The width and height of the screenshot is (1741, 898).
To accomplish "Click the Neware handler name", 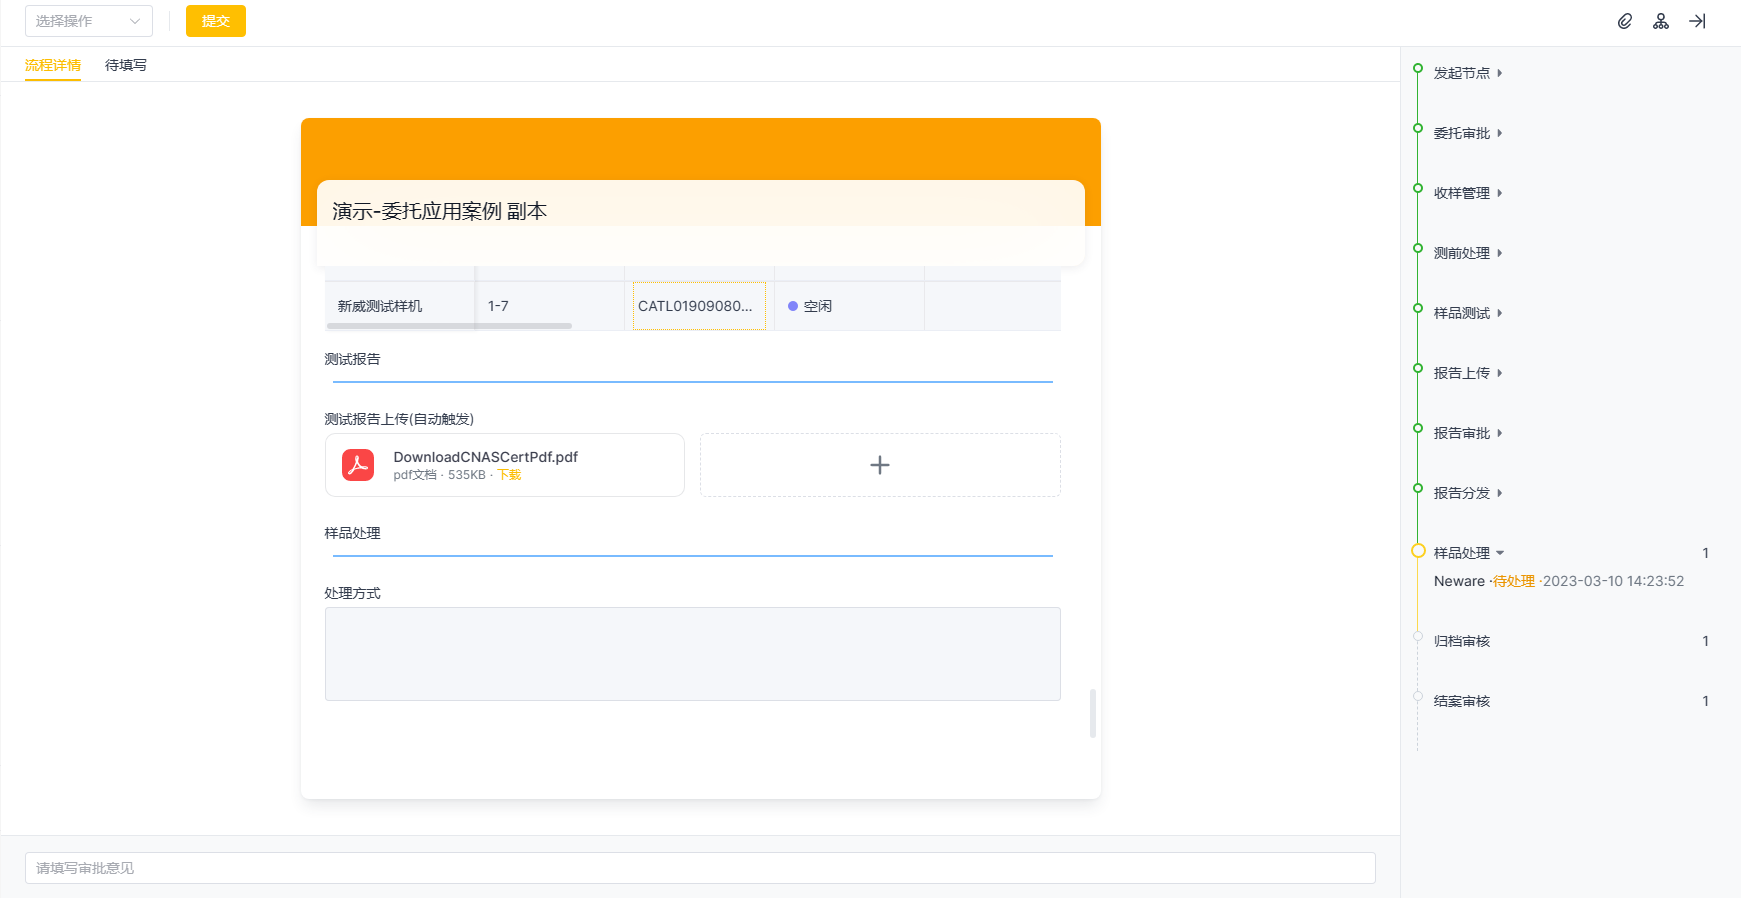I will coord(1459,581).
